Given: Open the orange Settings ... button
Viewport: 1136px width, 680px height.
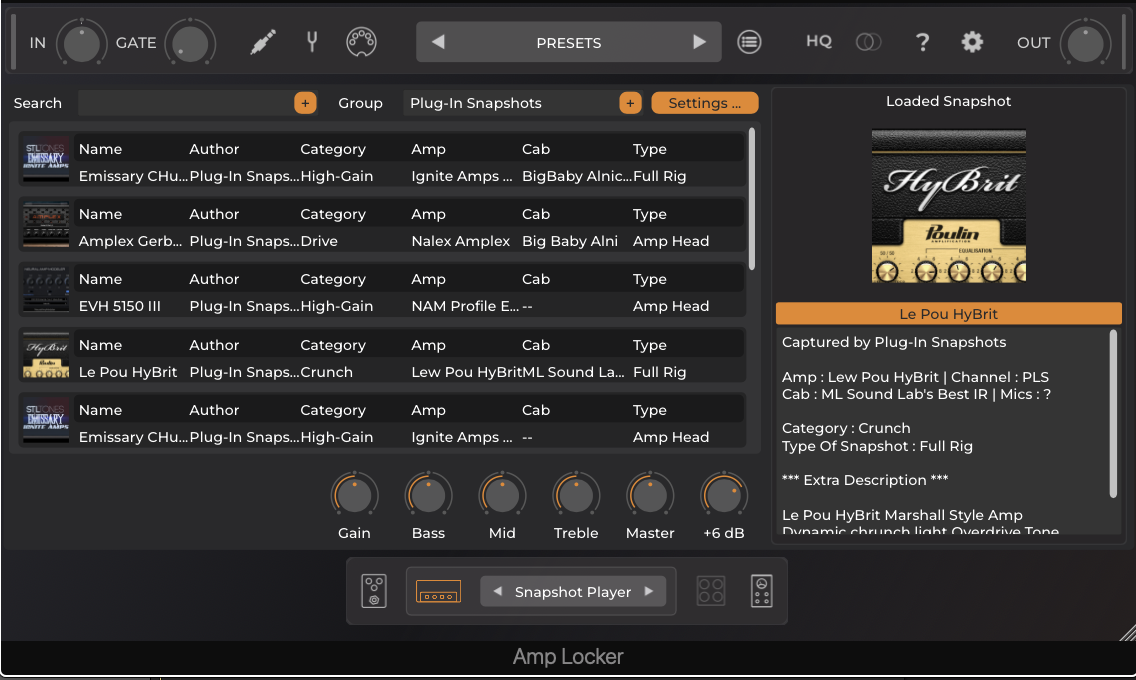Looking at the screenshot, I should click(705, 103).
